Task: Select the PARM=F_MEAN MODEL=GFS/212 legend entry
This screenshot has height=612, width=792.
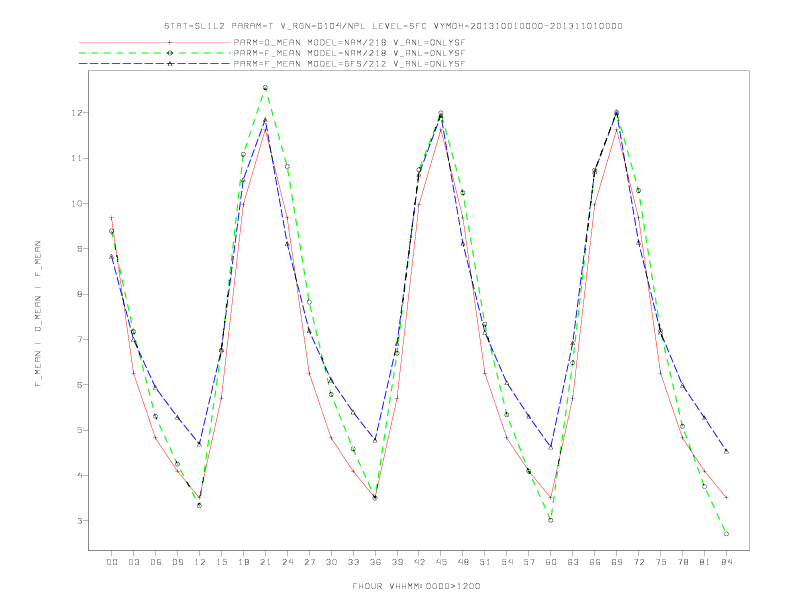Action: 349,64
